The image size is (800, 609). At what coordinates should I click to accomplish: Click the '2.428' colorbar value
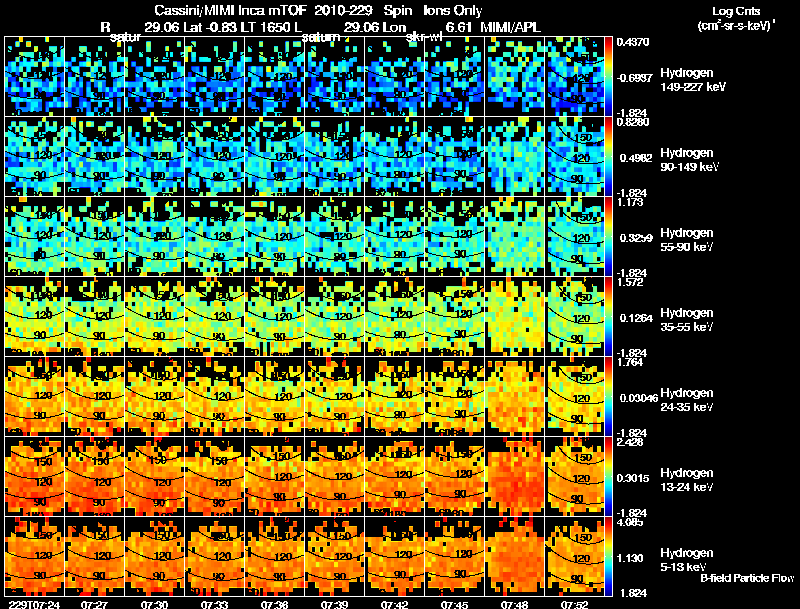(630, 442)
